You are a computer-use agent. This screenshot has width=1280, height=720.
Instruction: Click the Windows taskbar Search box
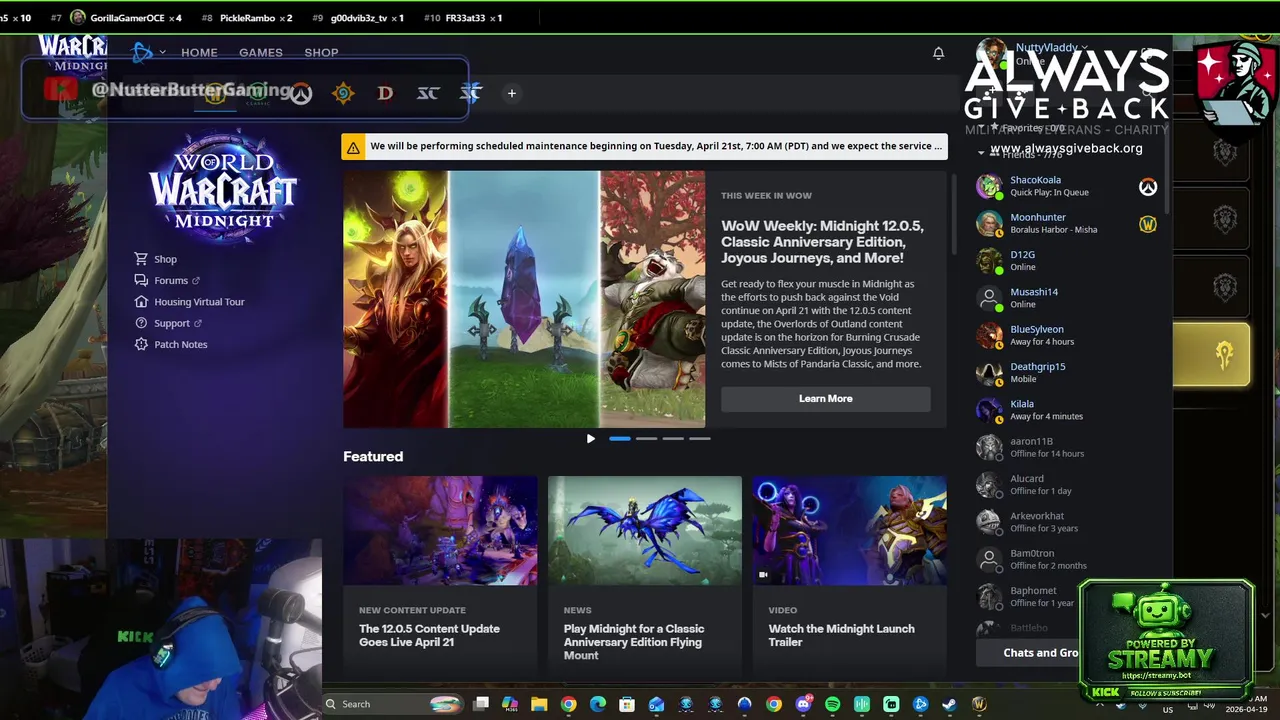(x=393, y=704)
